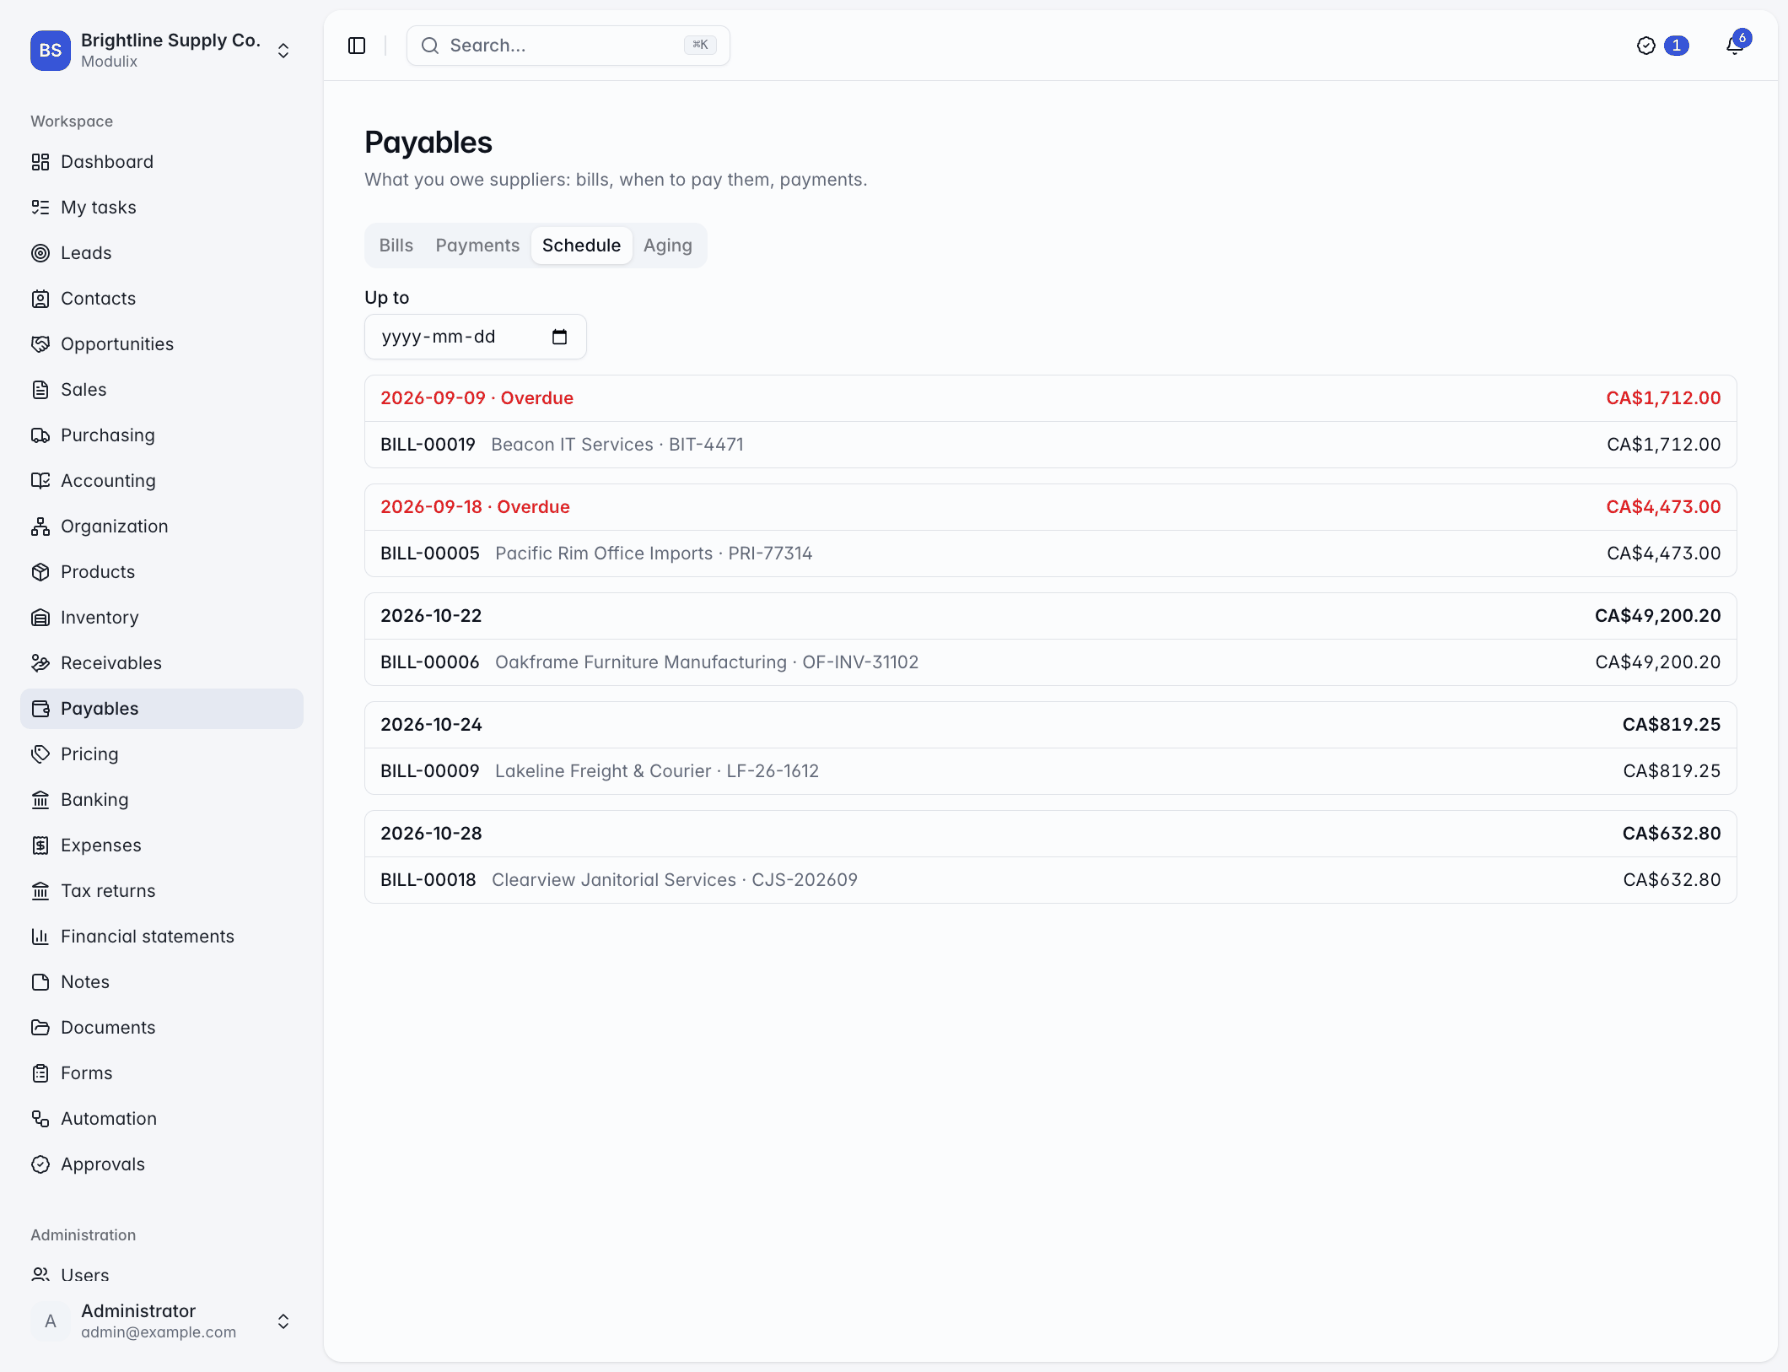The image size is (1788, 1372).
Task: Open the notifications bell icon
Action: (1735, 46)
